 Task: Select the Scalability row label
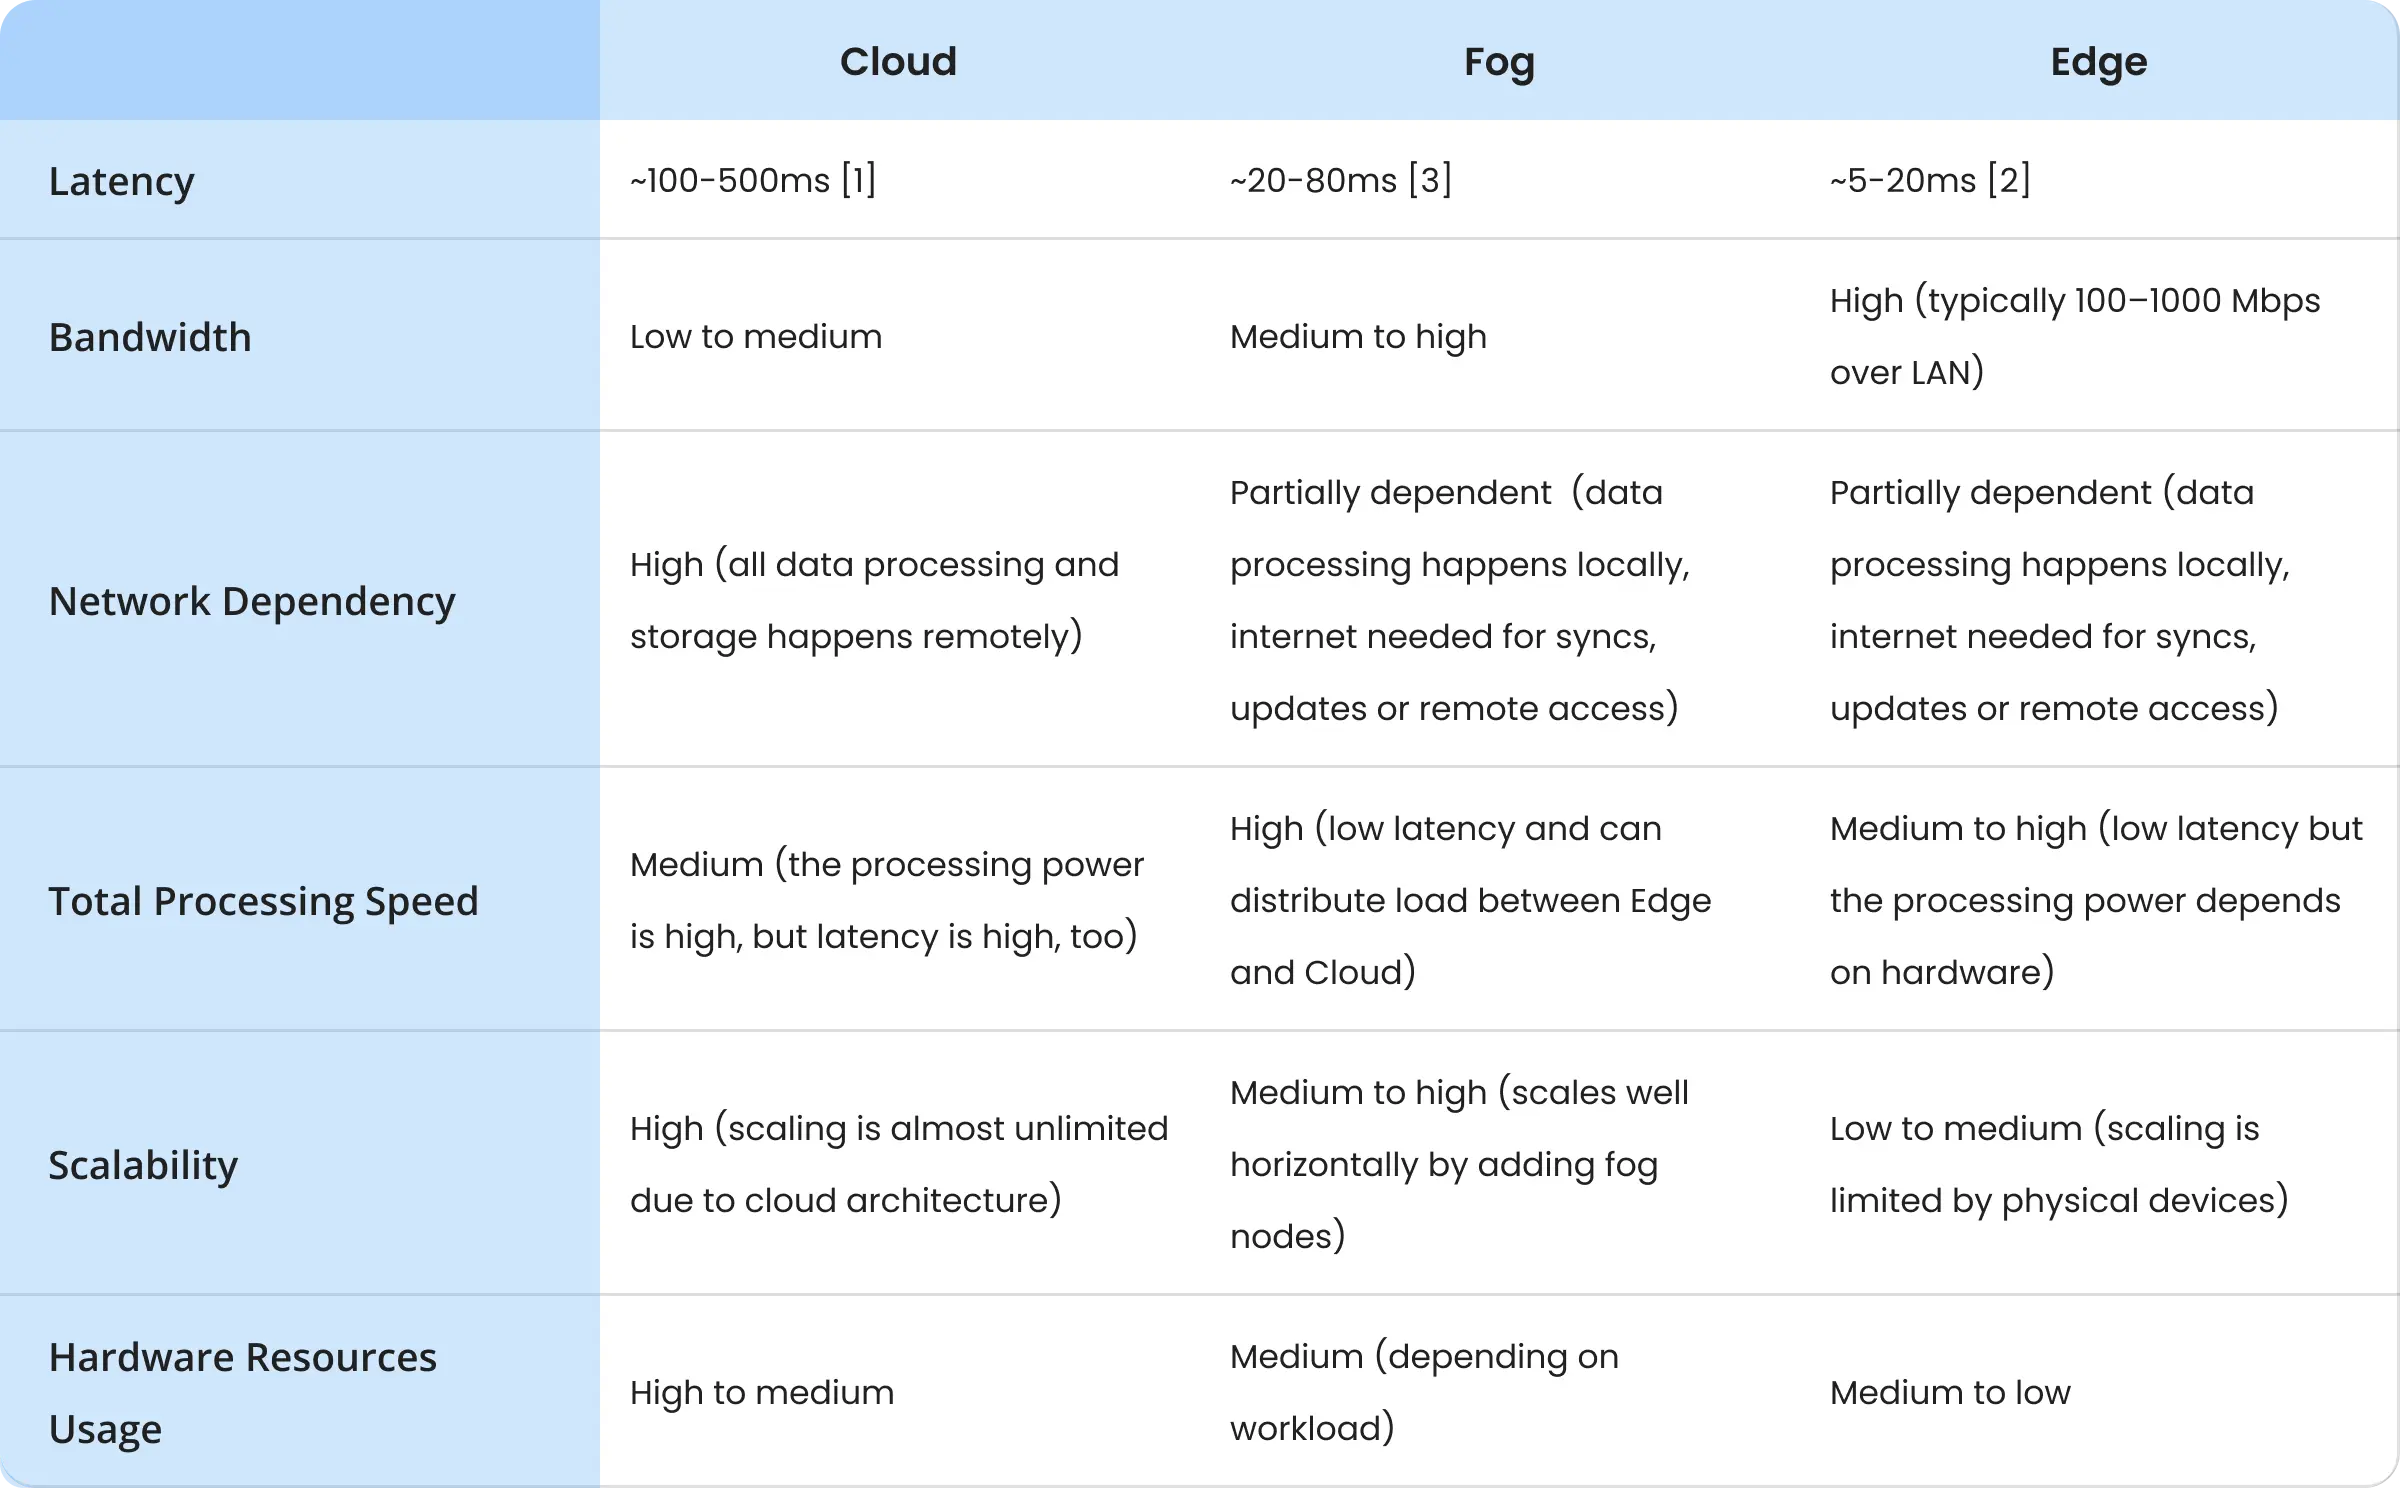pyautogui.click(x=143, y=1165)
